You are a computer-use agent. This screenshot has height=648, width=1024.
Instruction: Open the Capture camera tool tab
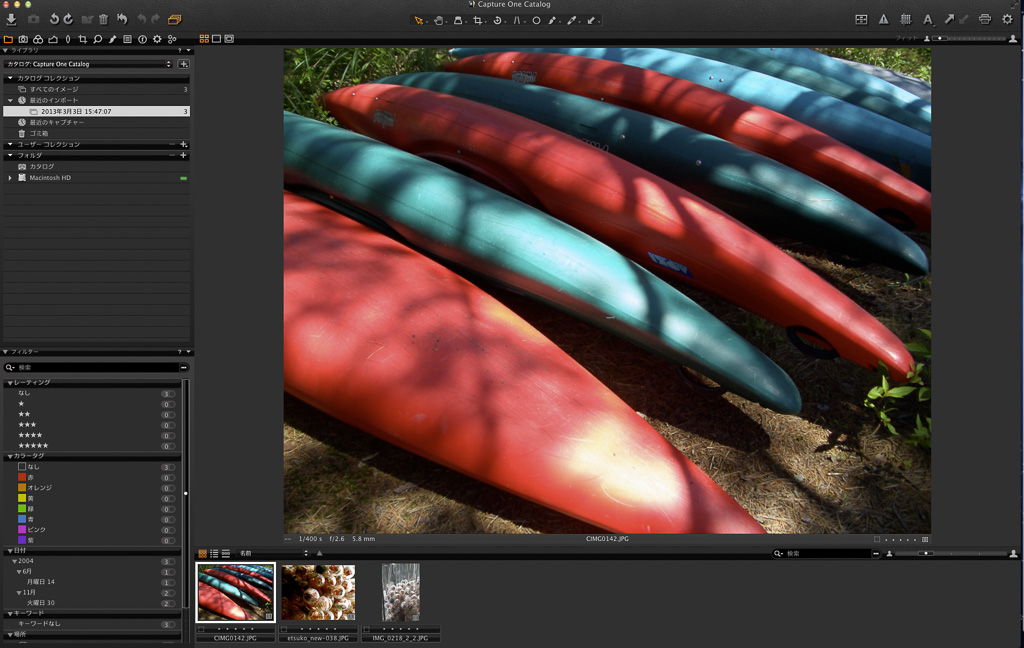(x=23, y=39)
